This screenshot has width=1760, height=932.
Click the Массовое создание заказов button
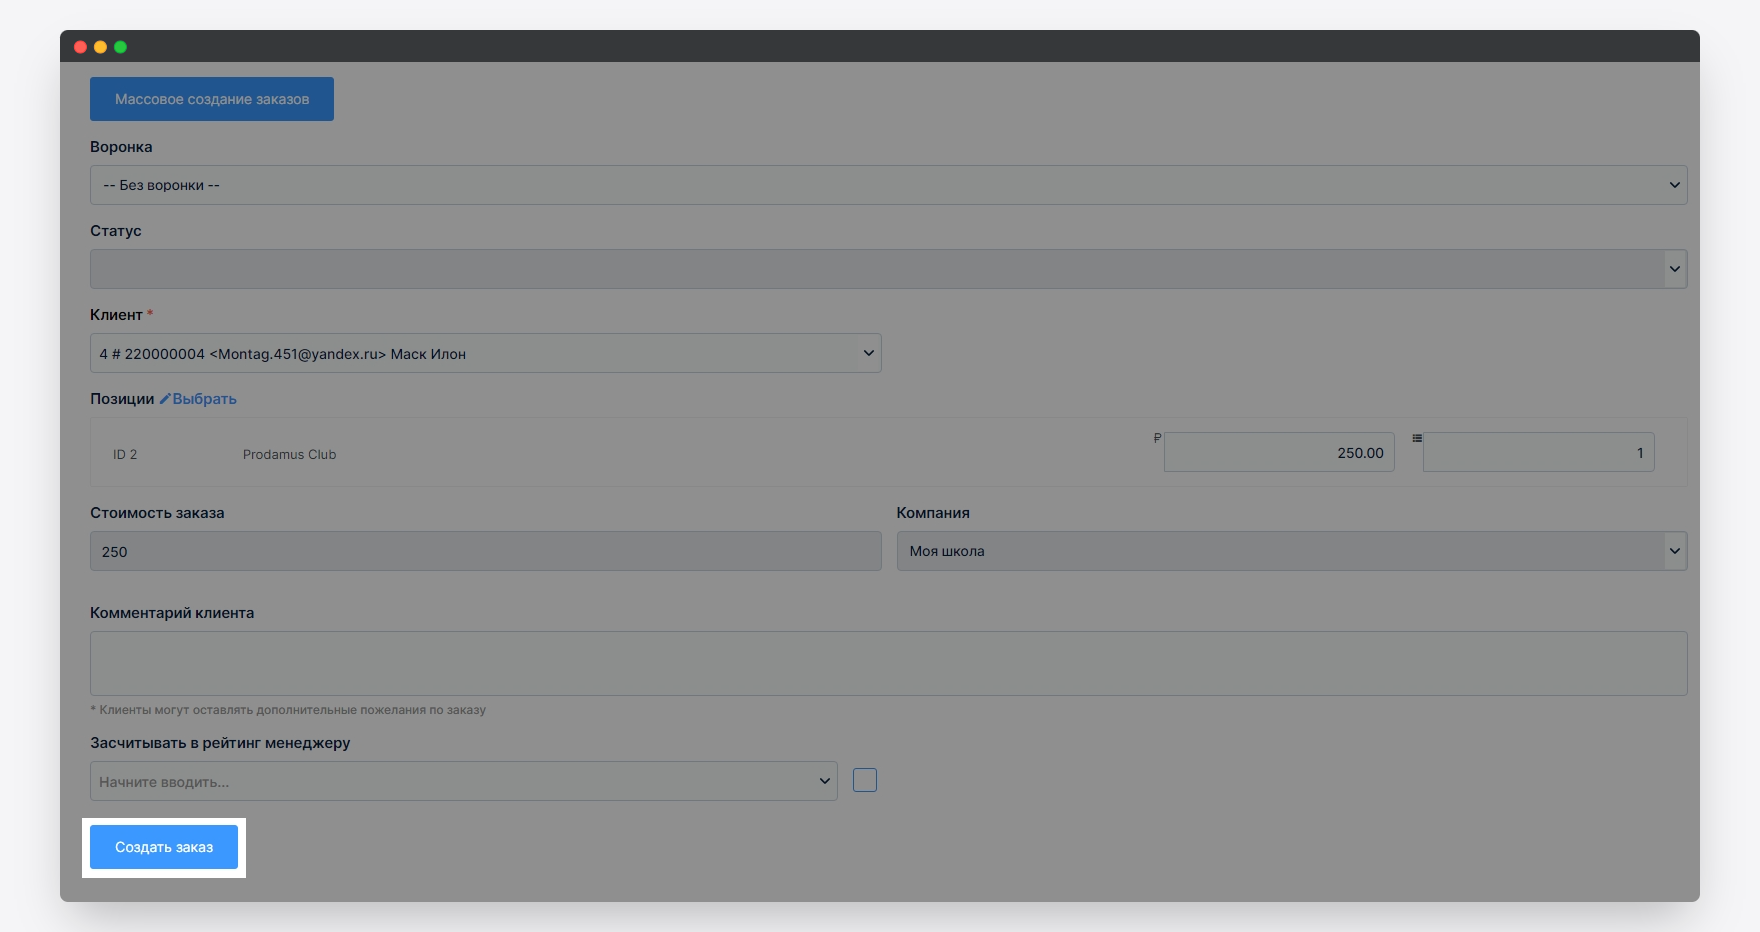tap(212, 99)
